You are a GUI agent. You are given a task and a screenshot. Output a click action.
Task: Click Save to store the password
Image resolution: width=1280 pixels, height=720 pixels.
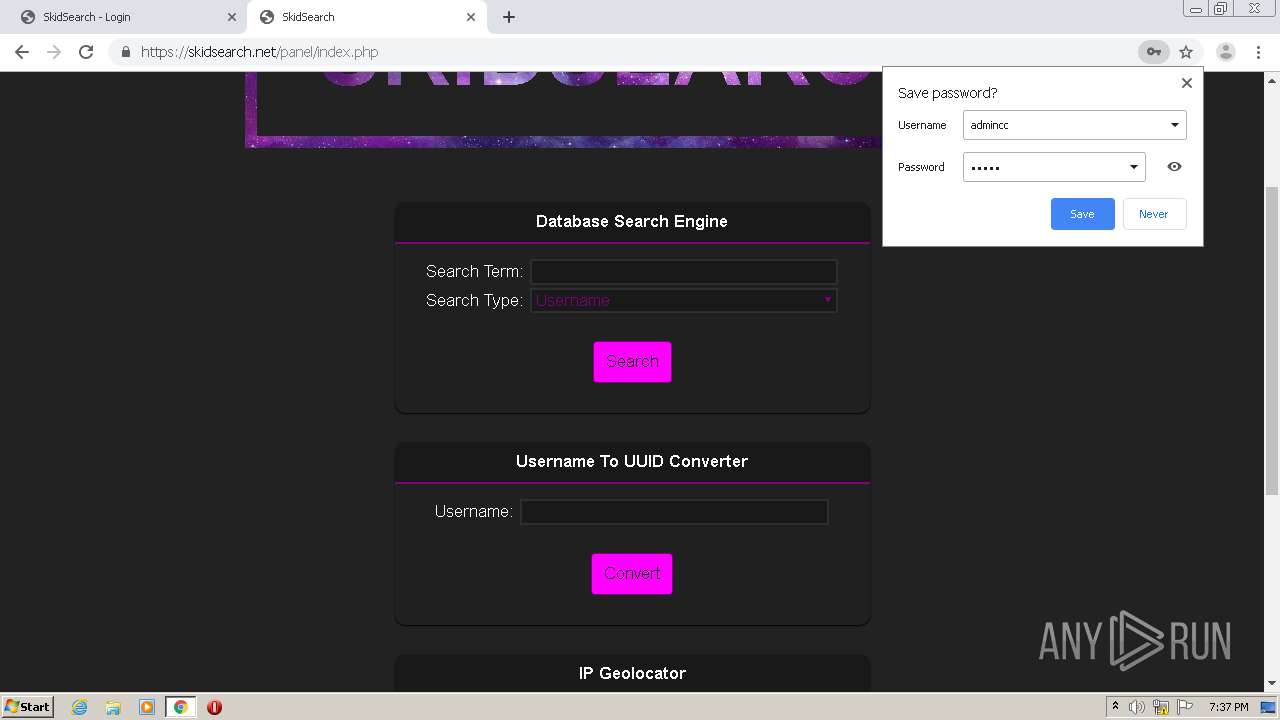coord(1082,214)
